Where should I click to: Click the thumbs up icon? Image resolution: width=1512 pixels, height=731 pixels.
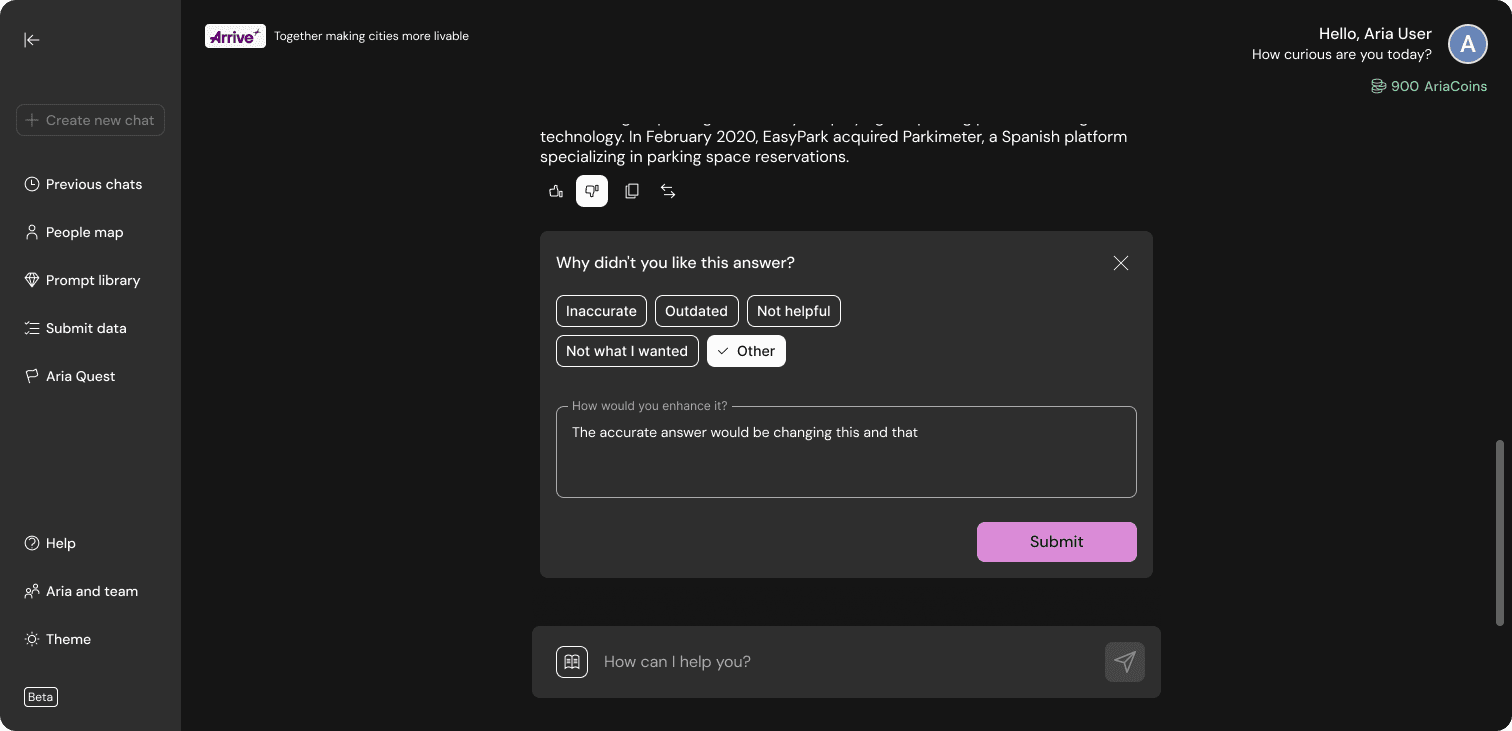tap(556, 191)
